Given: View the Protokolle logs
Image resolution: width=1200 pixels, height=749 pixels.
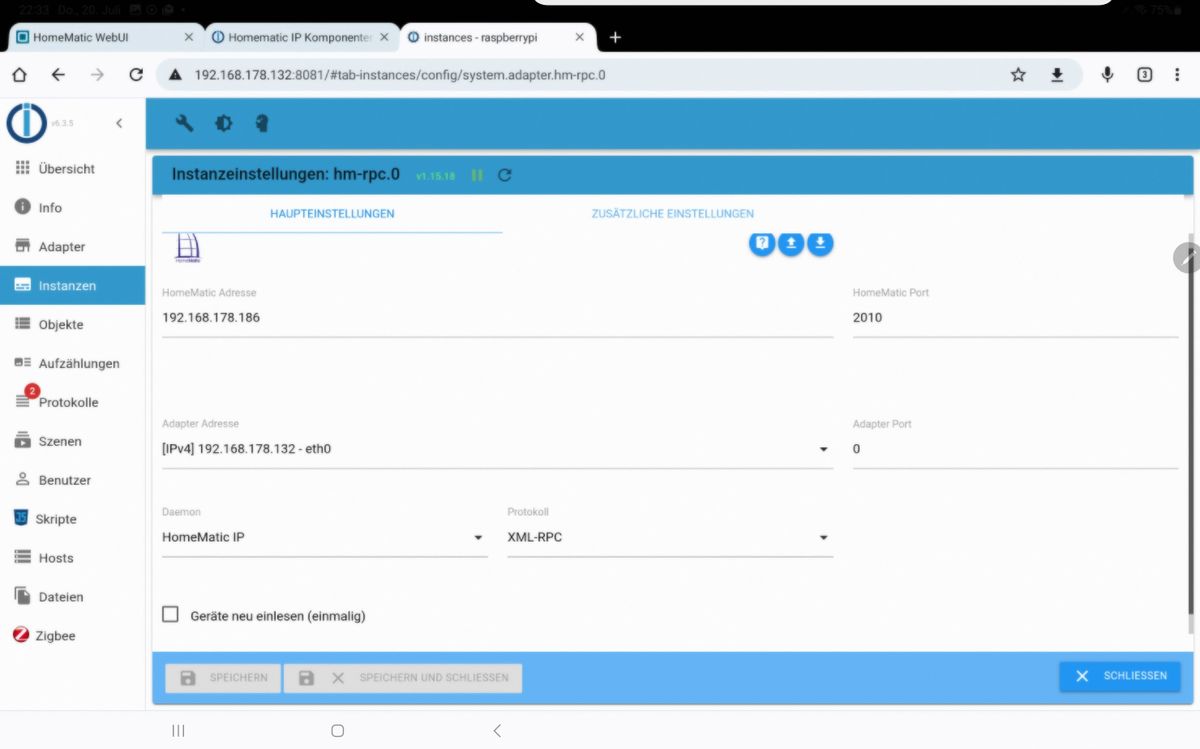Looking at the screenshot, I should click(x=72, y=402).
